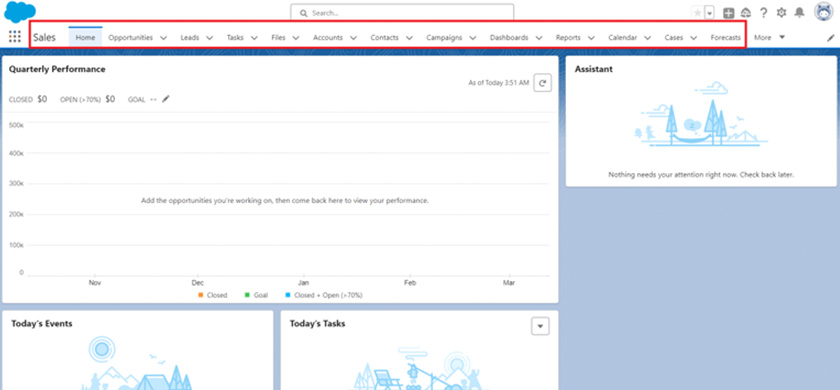Viewport: 840px width, 390px height.
Task: Click the 'As of Today 3:51 AM' timestamp
Action: 499,83
